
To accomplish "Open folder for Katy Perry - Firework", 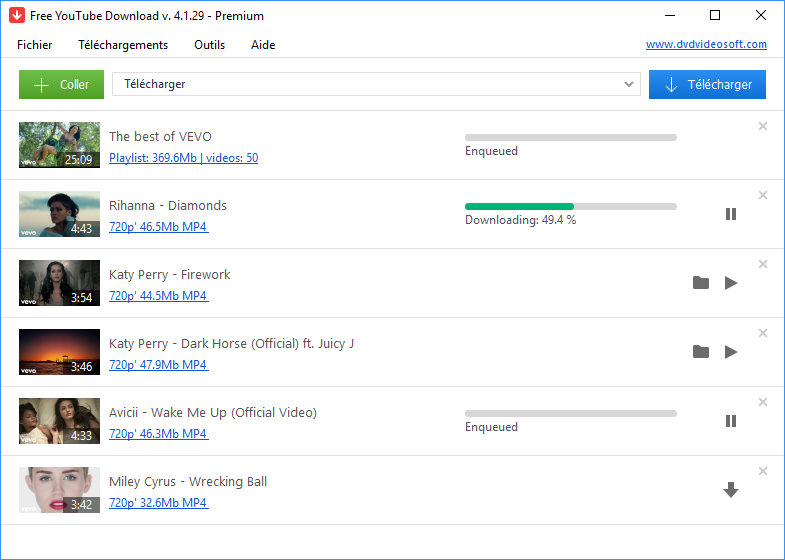I will [x=701, y=283].
